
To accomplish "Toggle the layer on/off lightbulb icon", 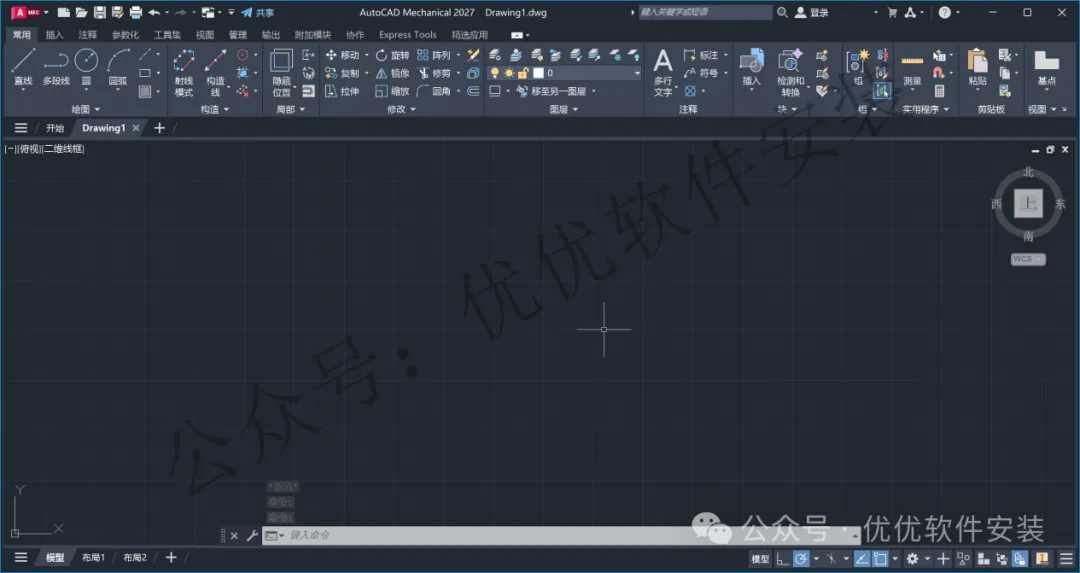I will pyautogui.click(x=495, y=73).
